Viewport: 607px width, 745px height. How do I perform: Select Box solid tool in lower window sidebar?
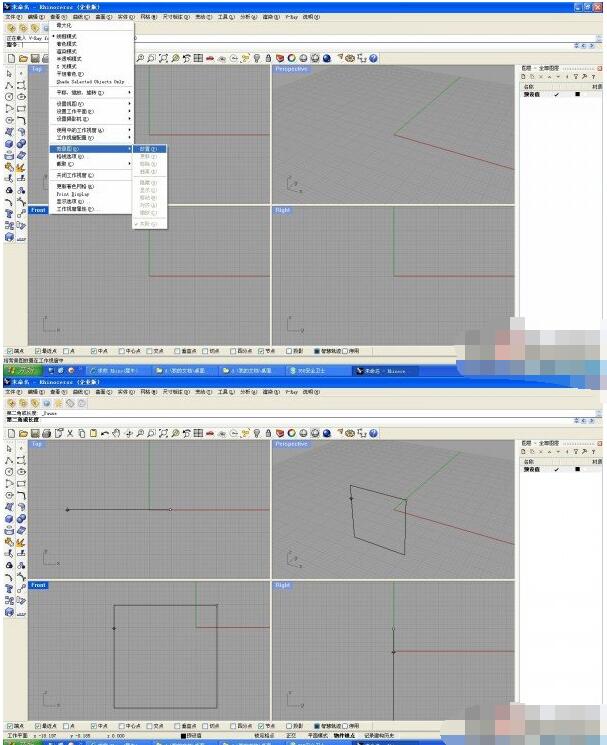coord(9,519)
